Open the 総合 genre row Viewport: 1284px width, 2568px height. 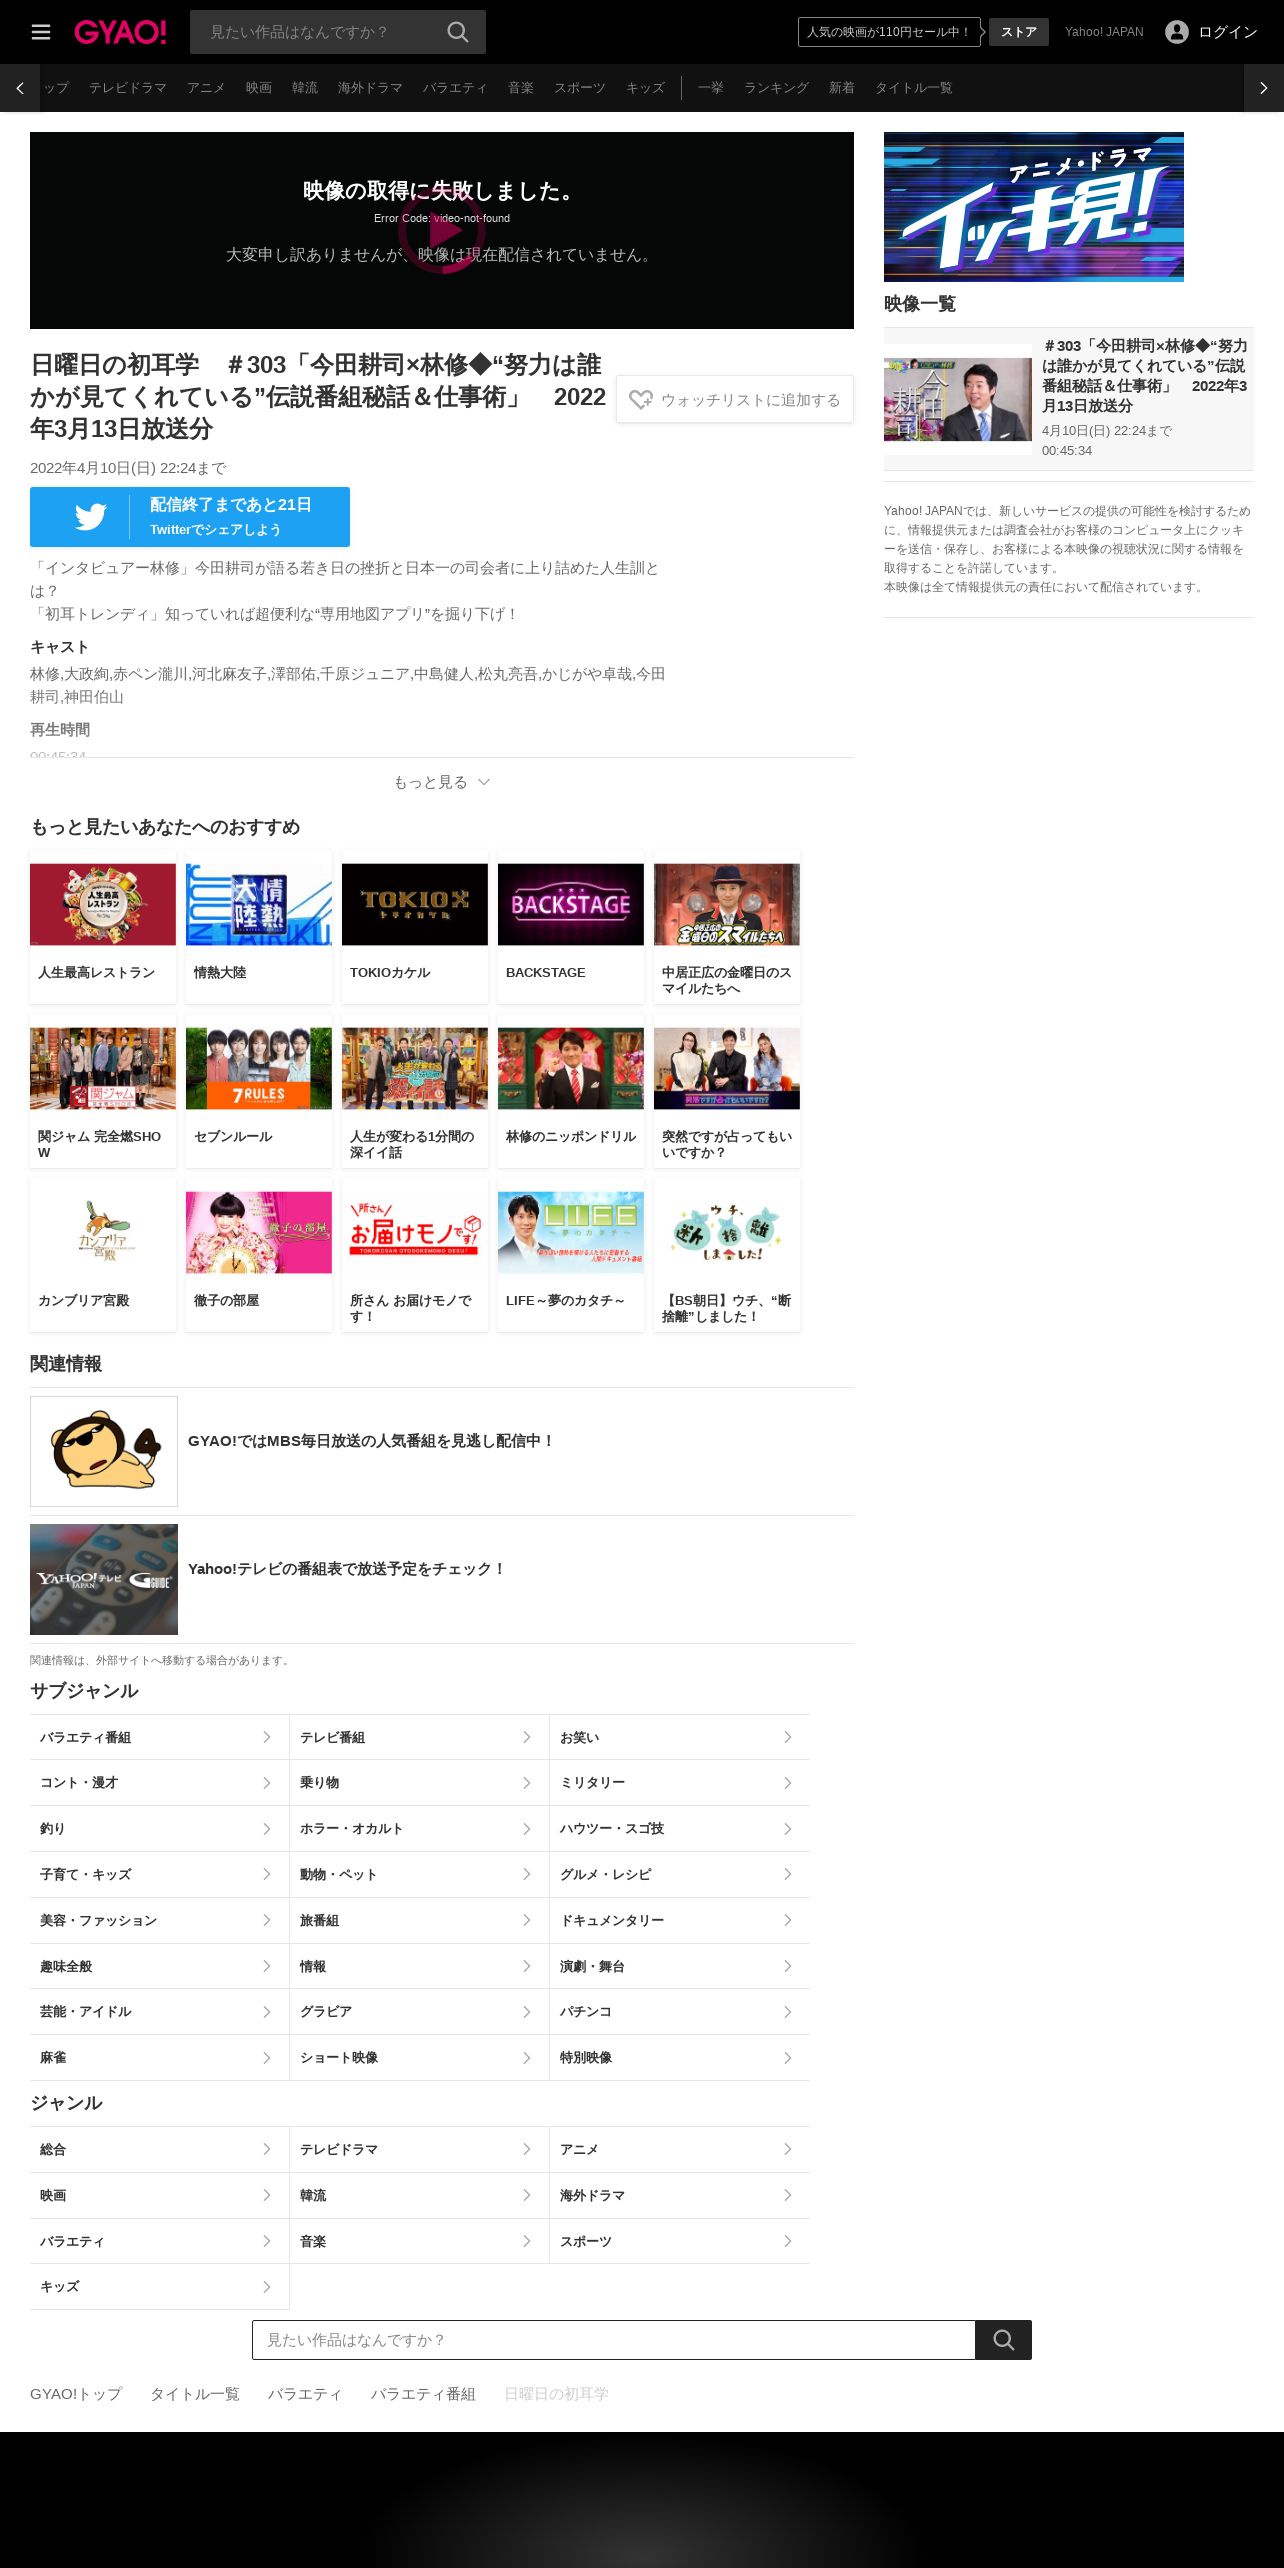pos(159,2150)
